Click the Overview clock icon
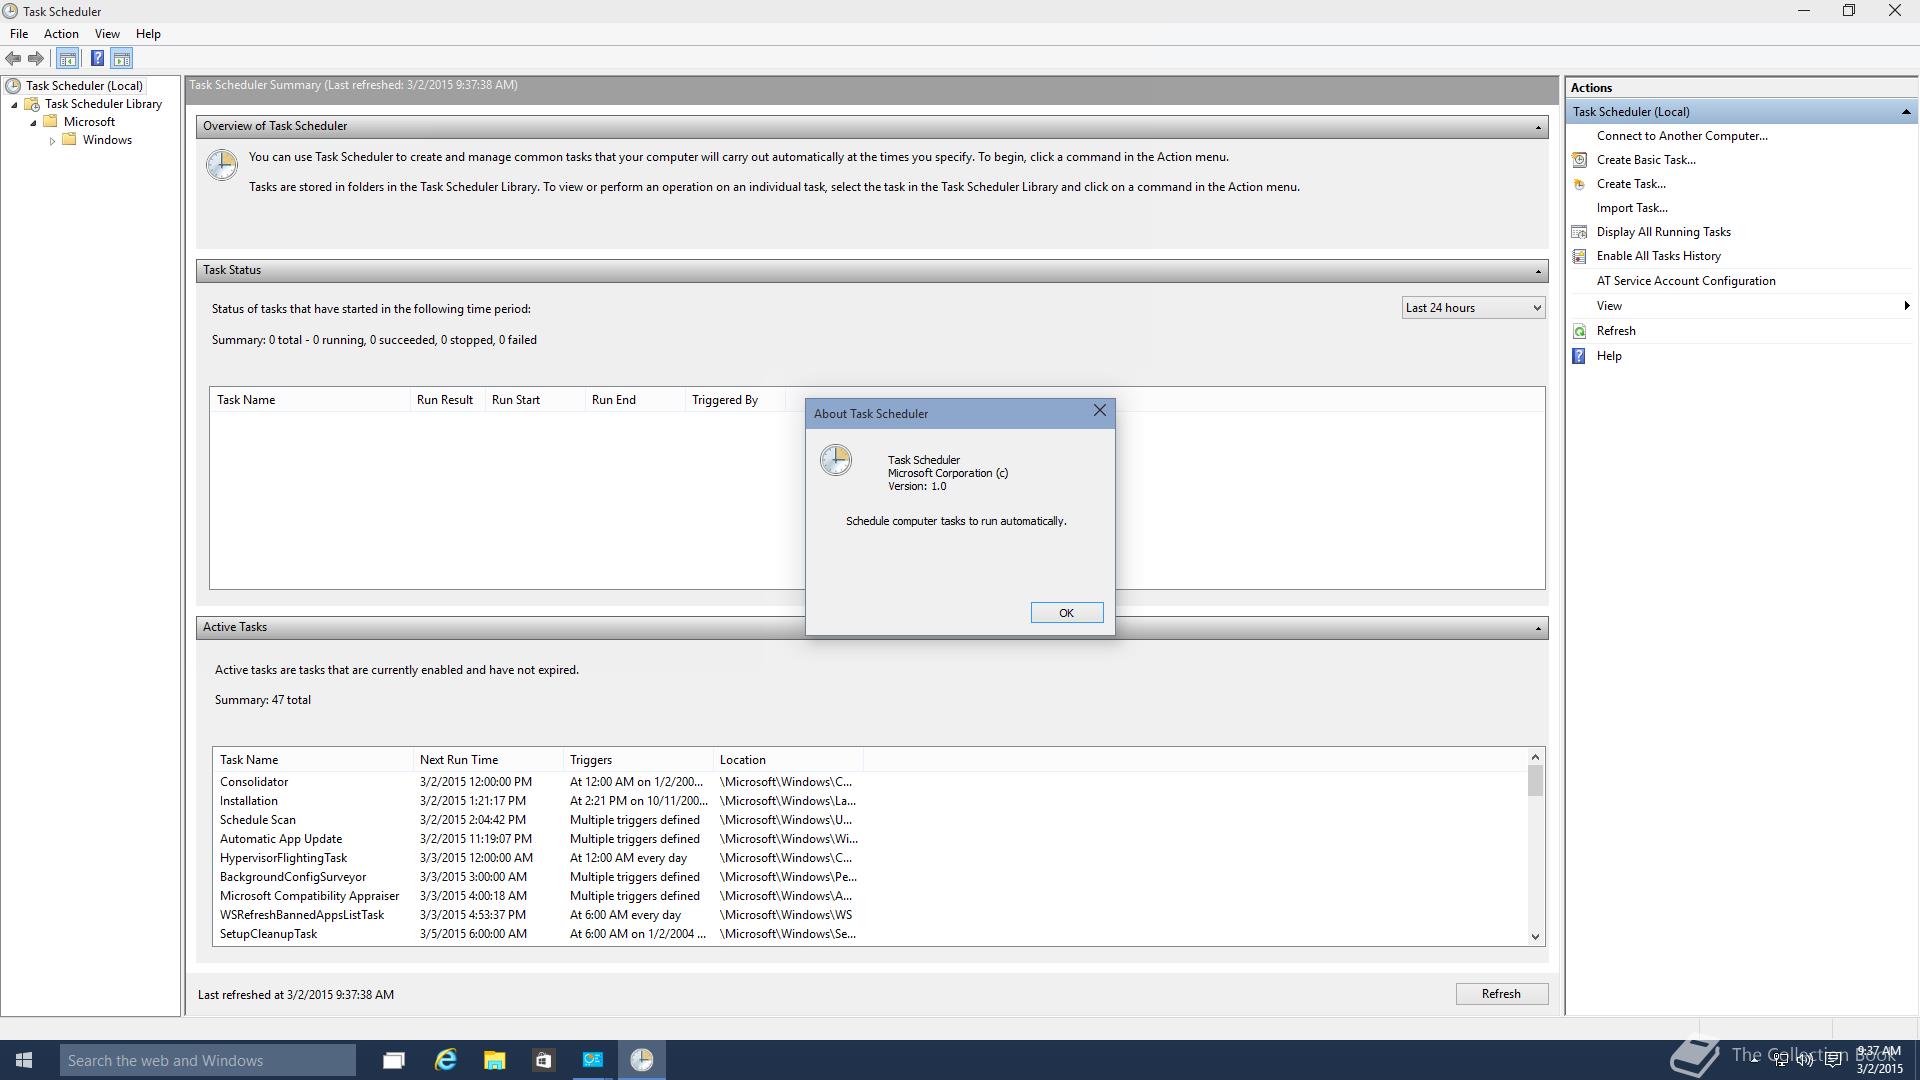Viewport: 1920px width, 1080px height. [x=222, y=165]
